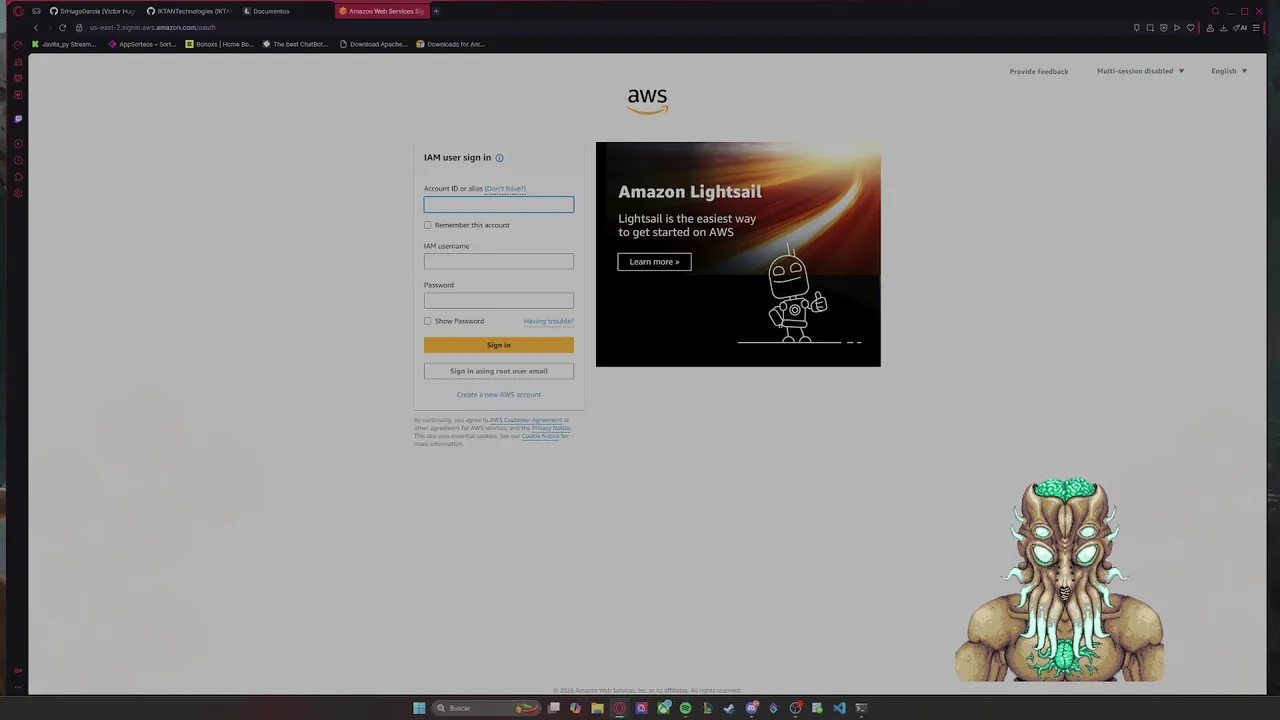Click the search tabs magnifier icon

point(1216,11)
